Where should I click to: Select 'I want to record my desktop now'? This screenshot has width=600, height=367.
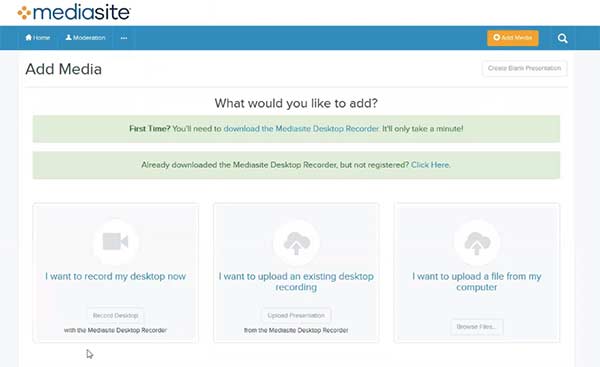(115, 276)
